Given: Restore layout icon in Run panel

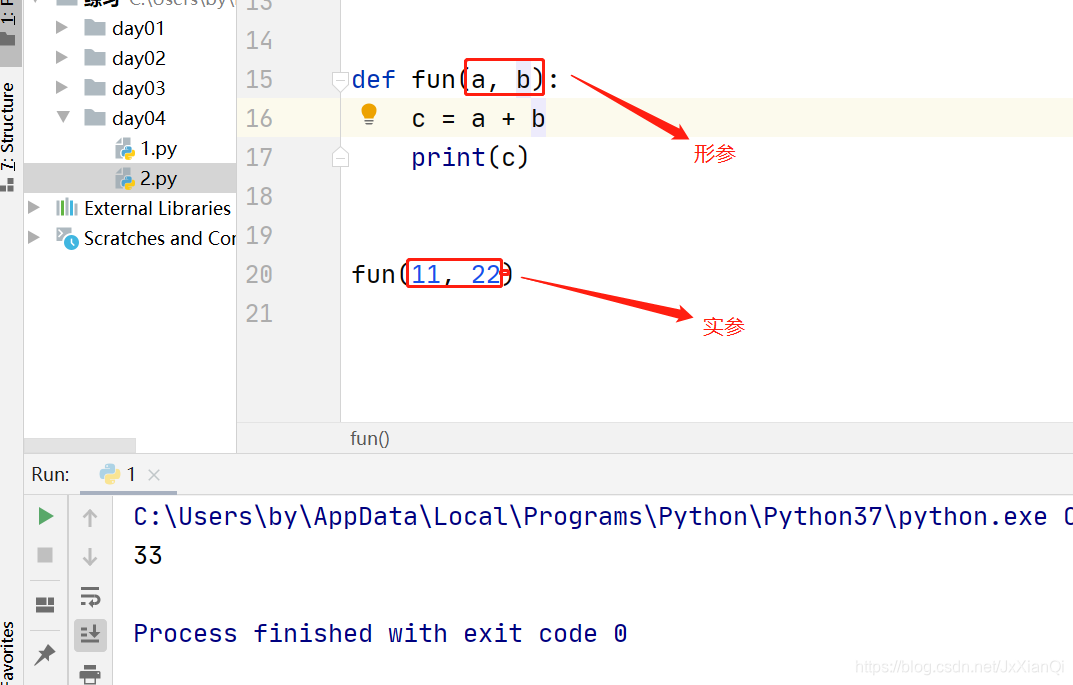Looking at the screenshot, I should click(45, 604).
